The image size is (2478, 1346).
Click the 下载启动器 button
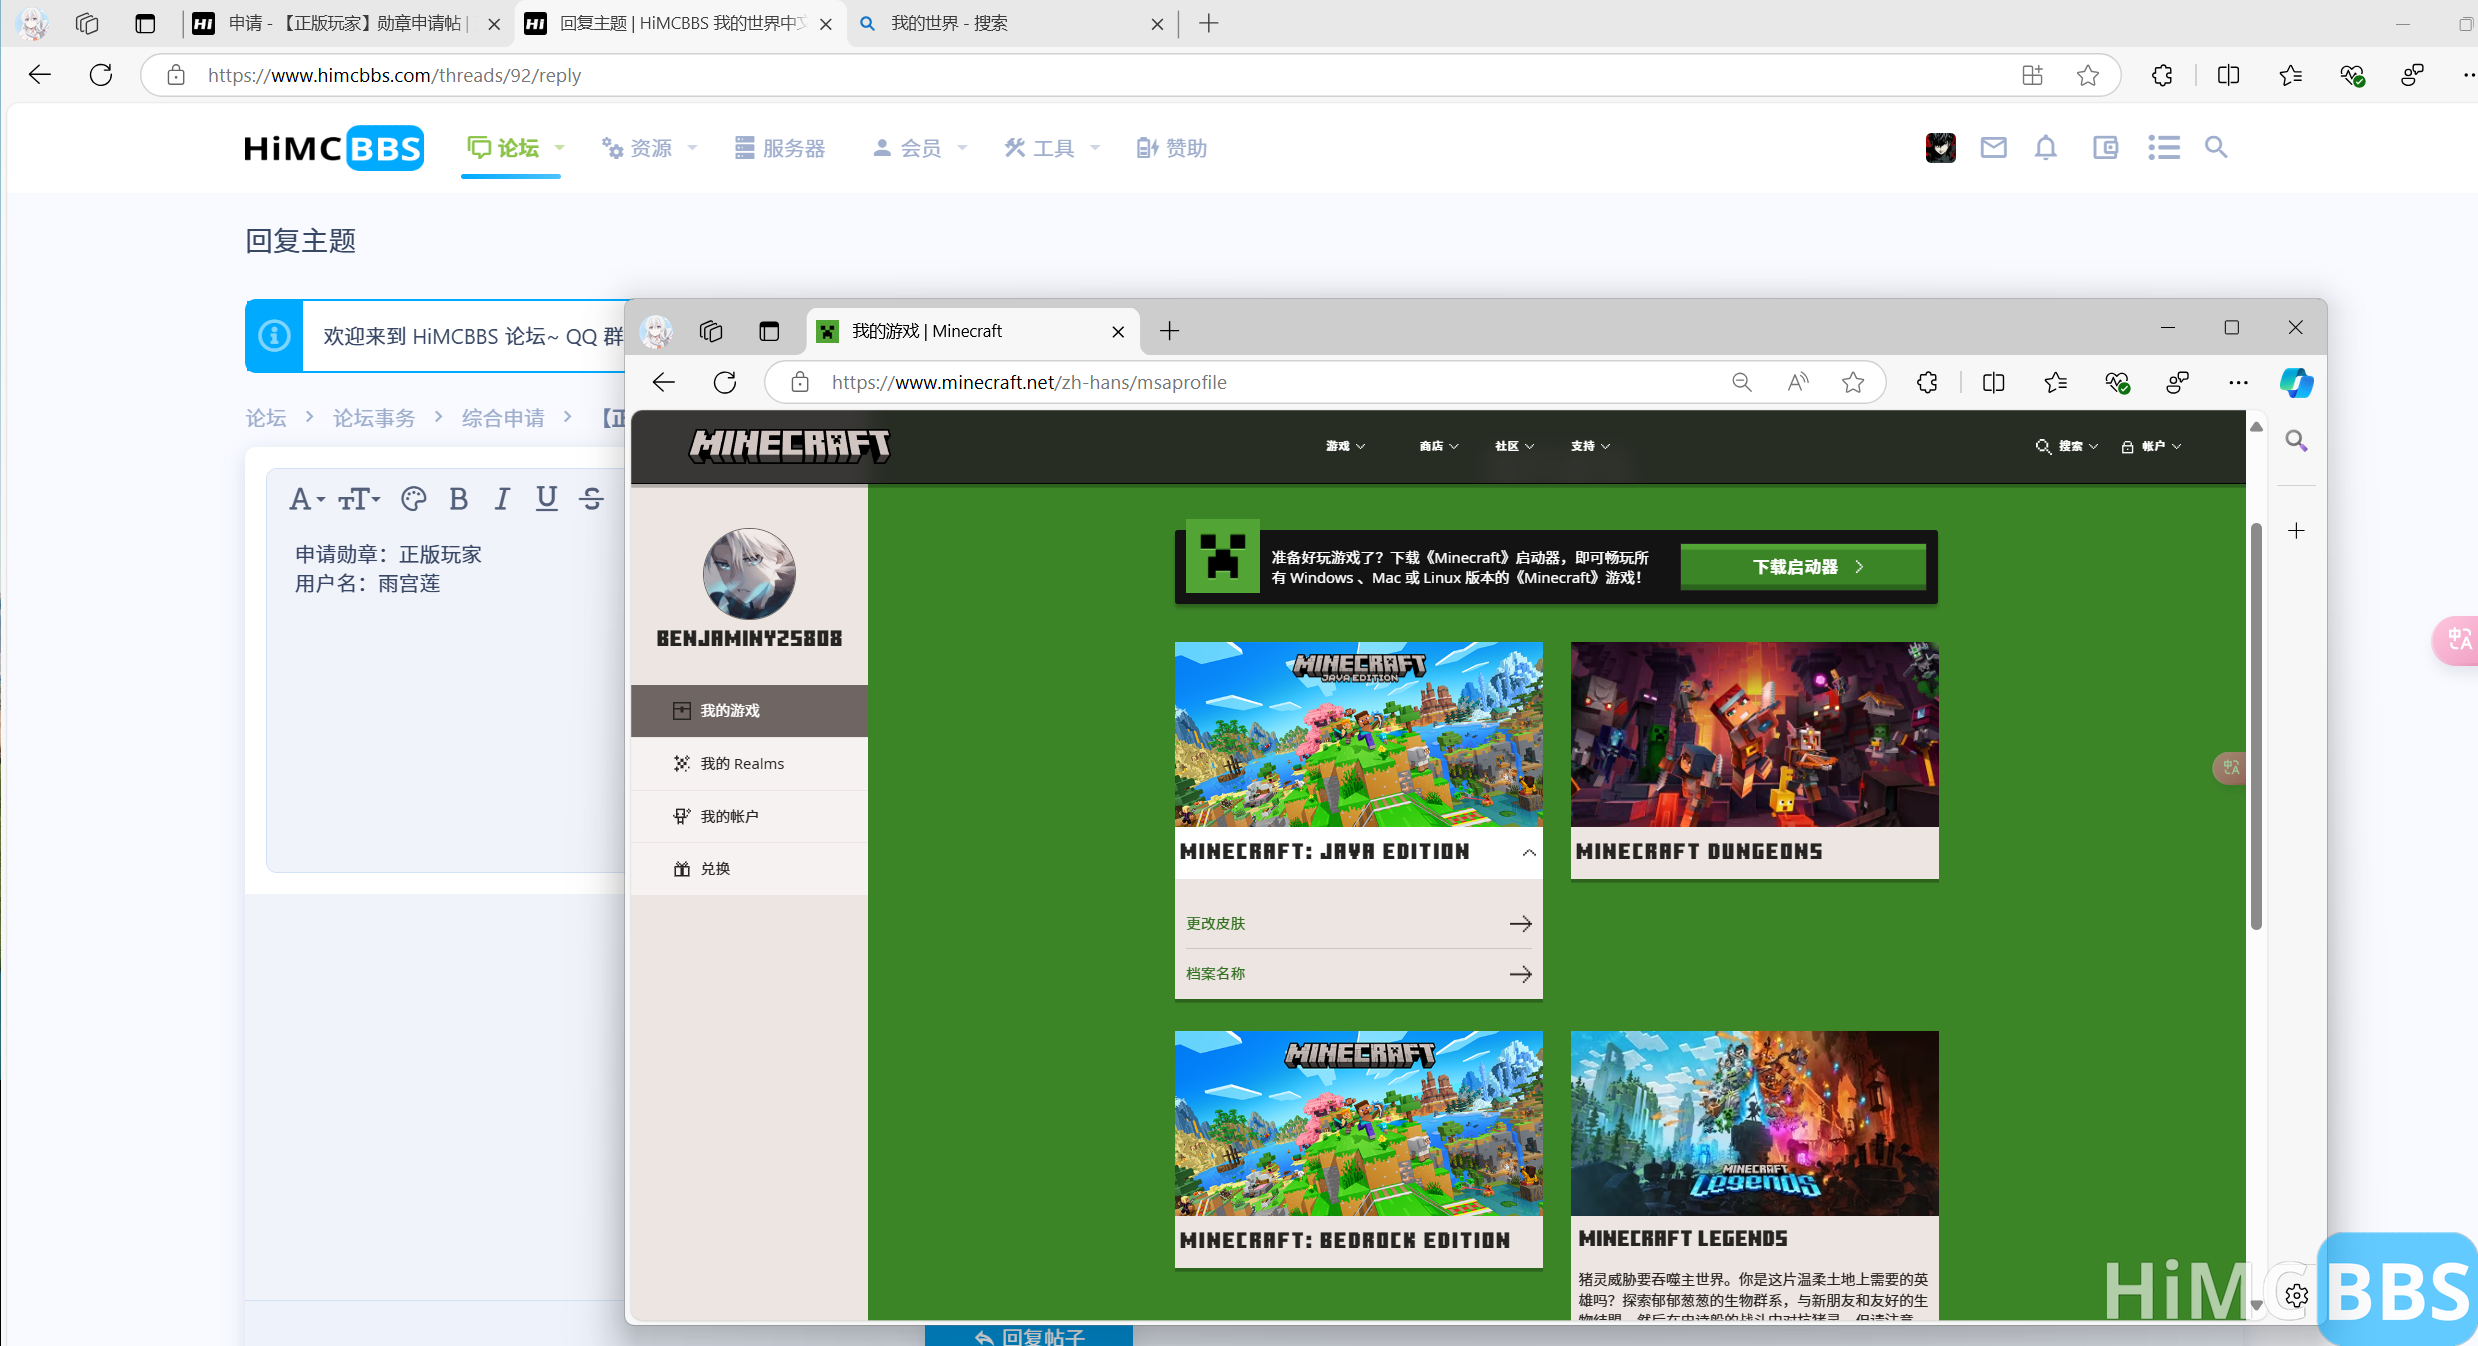point(1803,566)
